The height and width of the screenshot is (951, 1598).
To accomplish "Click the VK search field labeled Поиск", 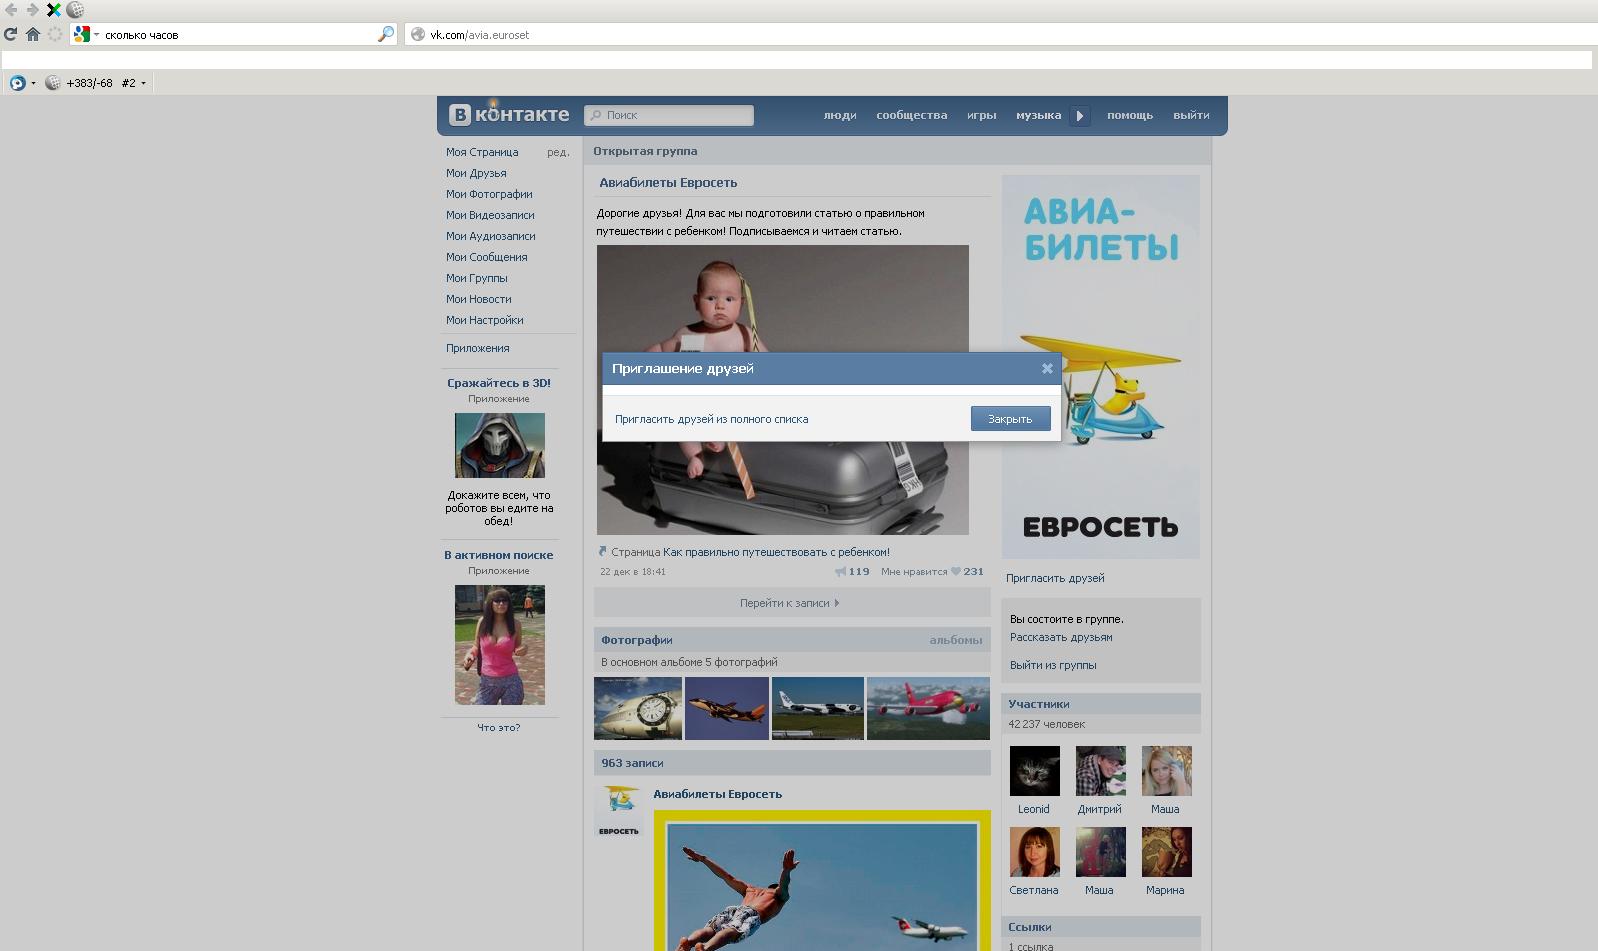I will [x=669, y=115].
